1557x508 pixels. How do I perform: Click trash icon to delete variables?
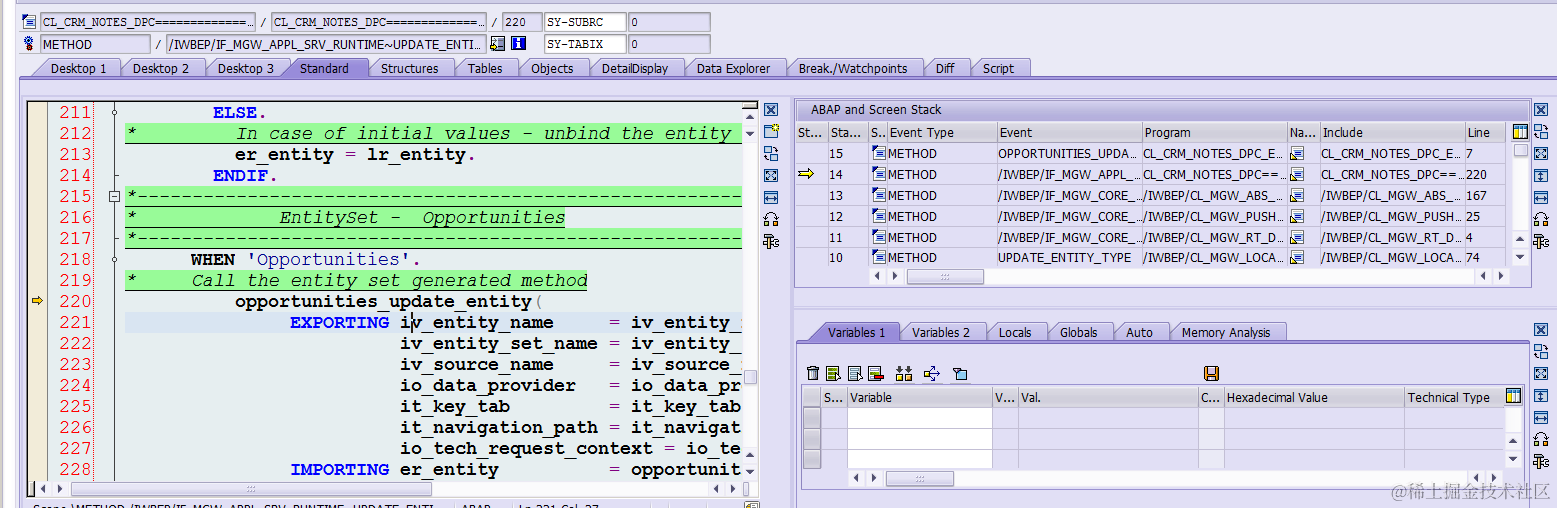pyautogui.click(x=813, y=373)
